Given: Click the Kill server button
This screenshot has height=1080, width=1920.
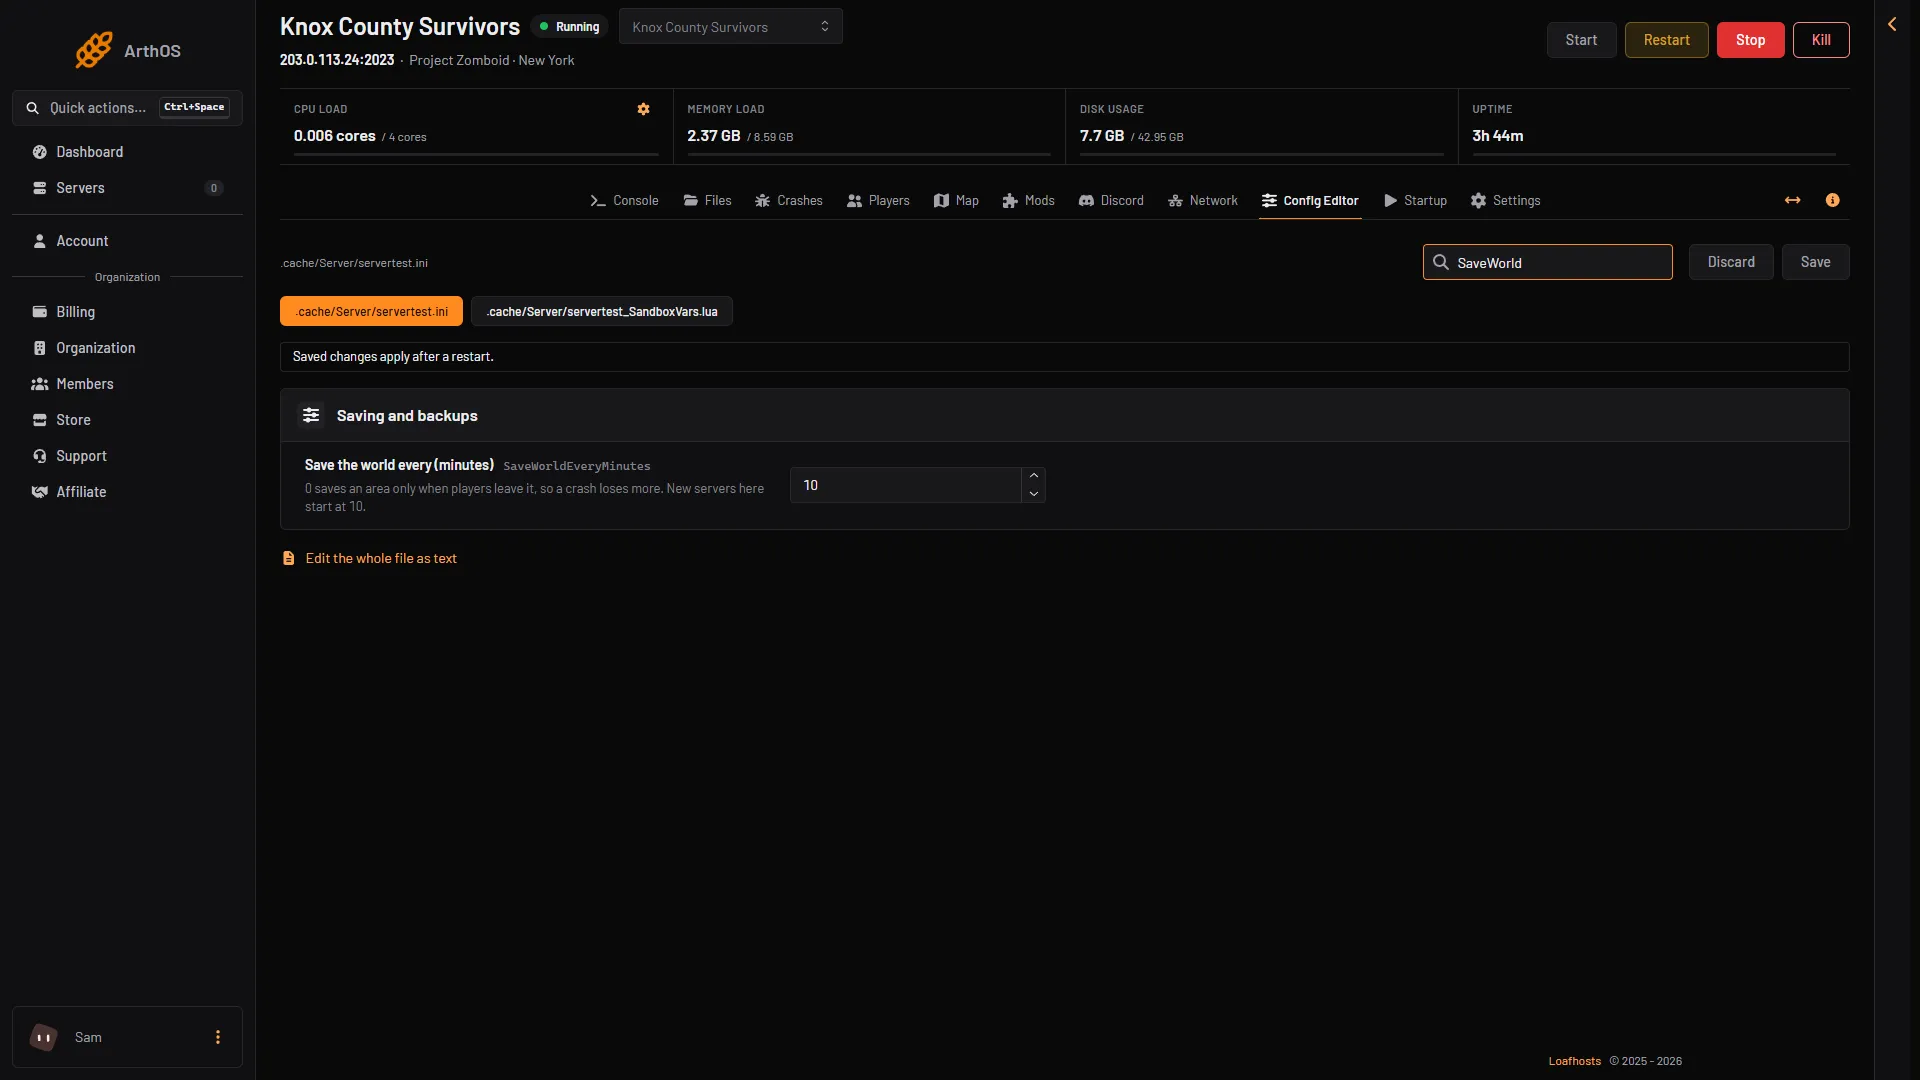Looking at the screenshot, I should click(x=1821, y=40).
